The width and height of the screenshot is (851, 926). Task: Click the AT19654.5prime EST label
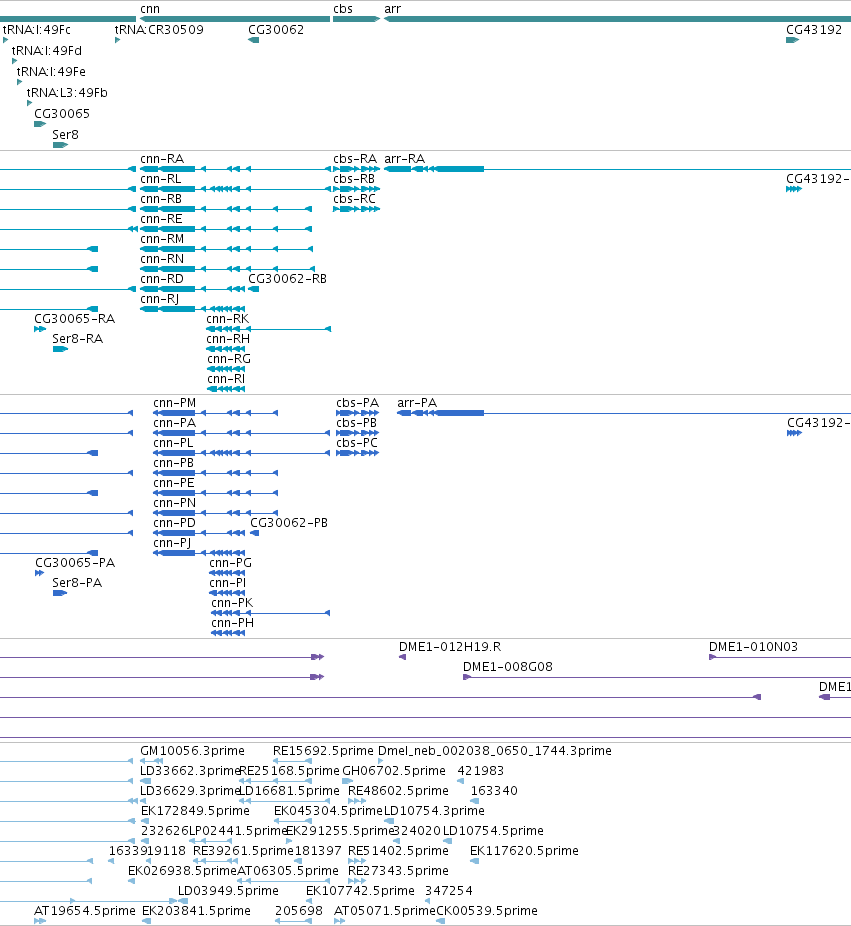click(84, 911)
